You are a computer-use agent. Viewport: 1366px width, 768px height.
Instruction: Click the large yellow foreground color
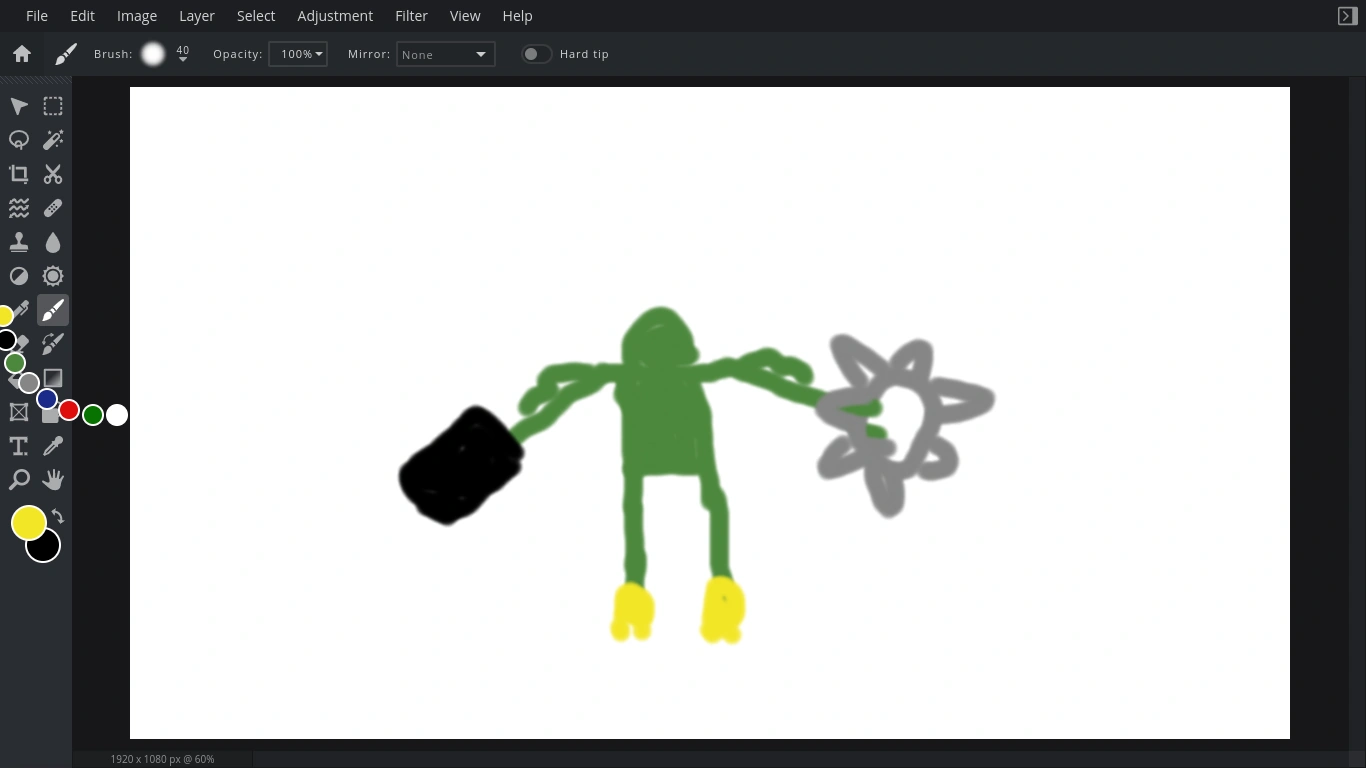pos(29,522)
